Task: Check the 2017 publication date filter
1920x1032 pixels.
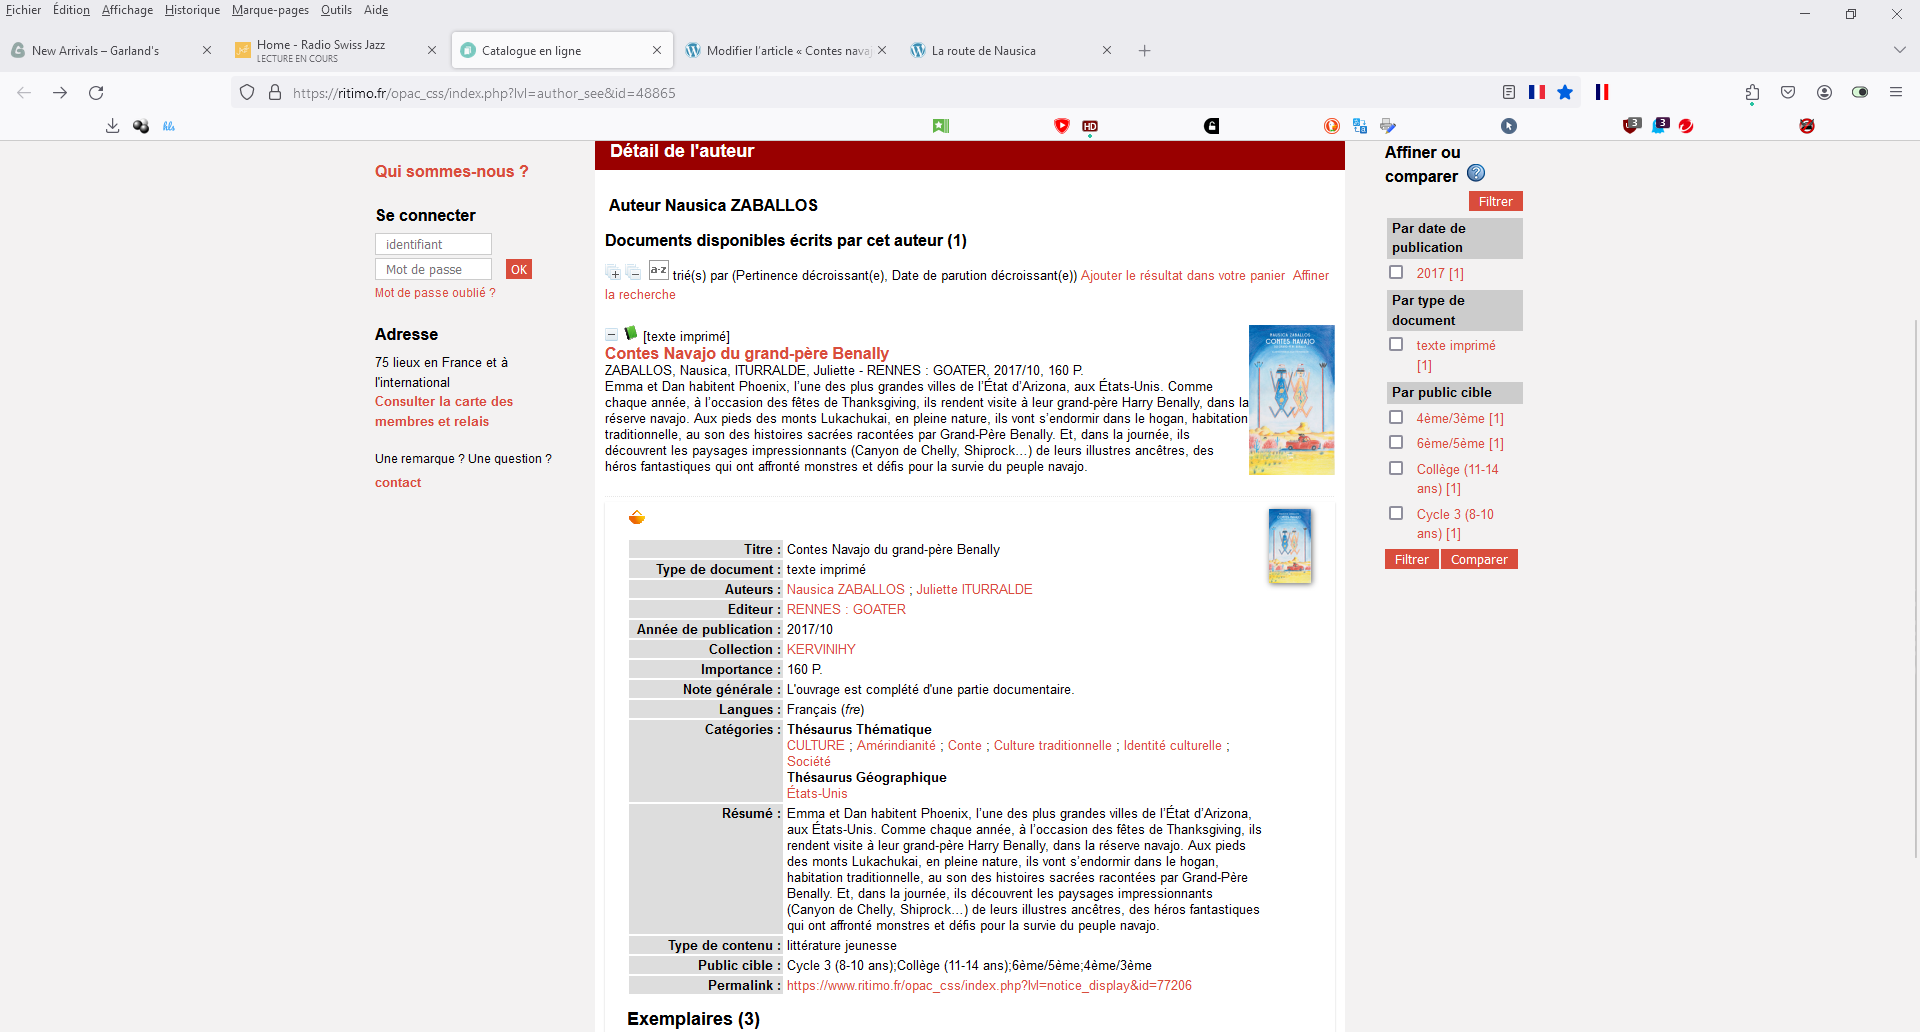Action: pos(1396,272)
